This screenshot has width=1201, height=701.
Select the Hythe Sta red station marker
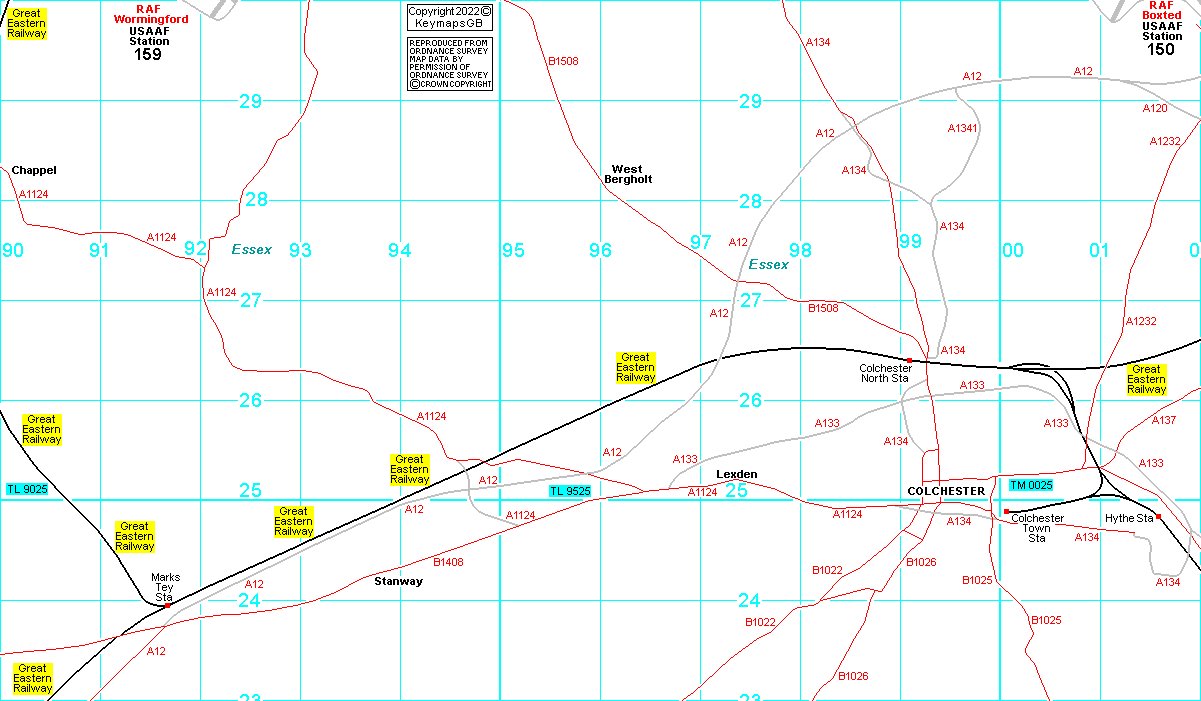pyautogui.click(x=1158, y=516)
